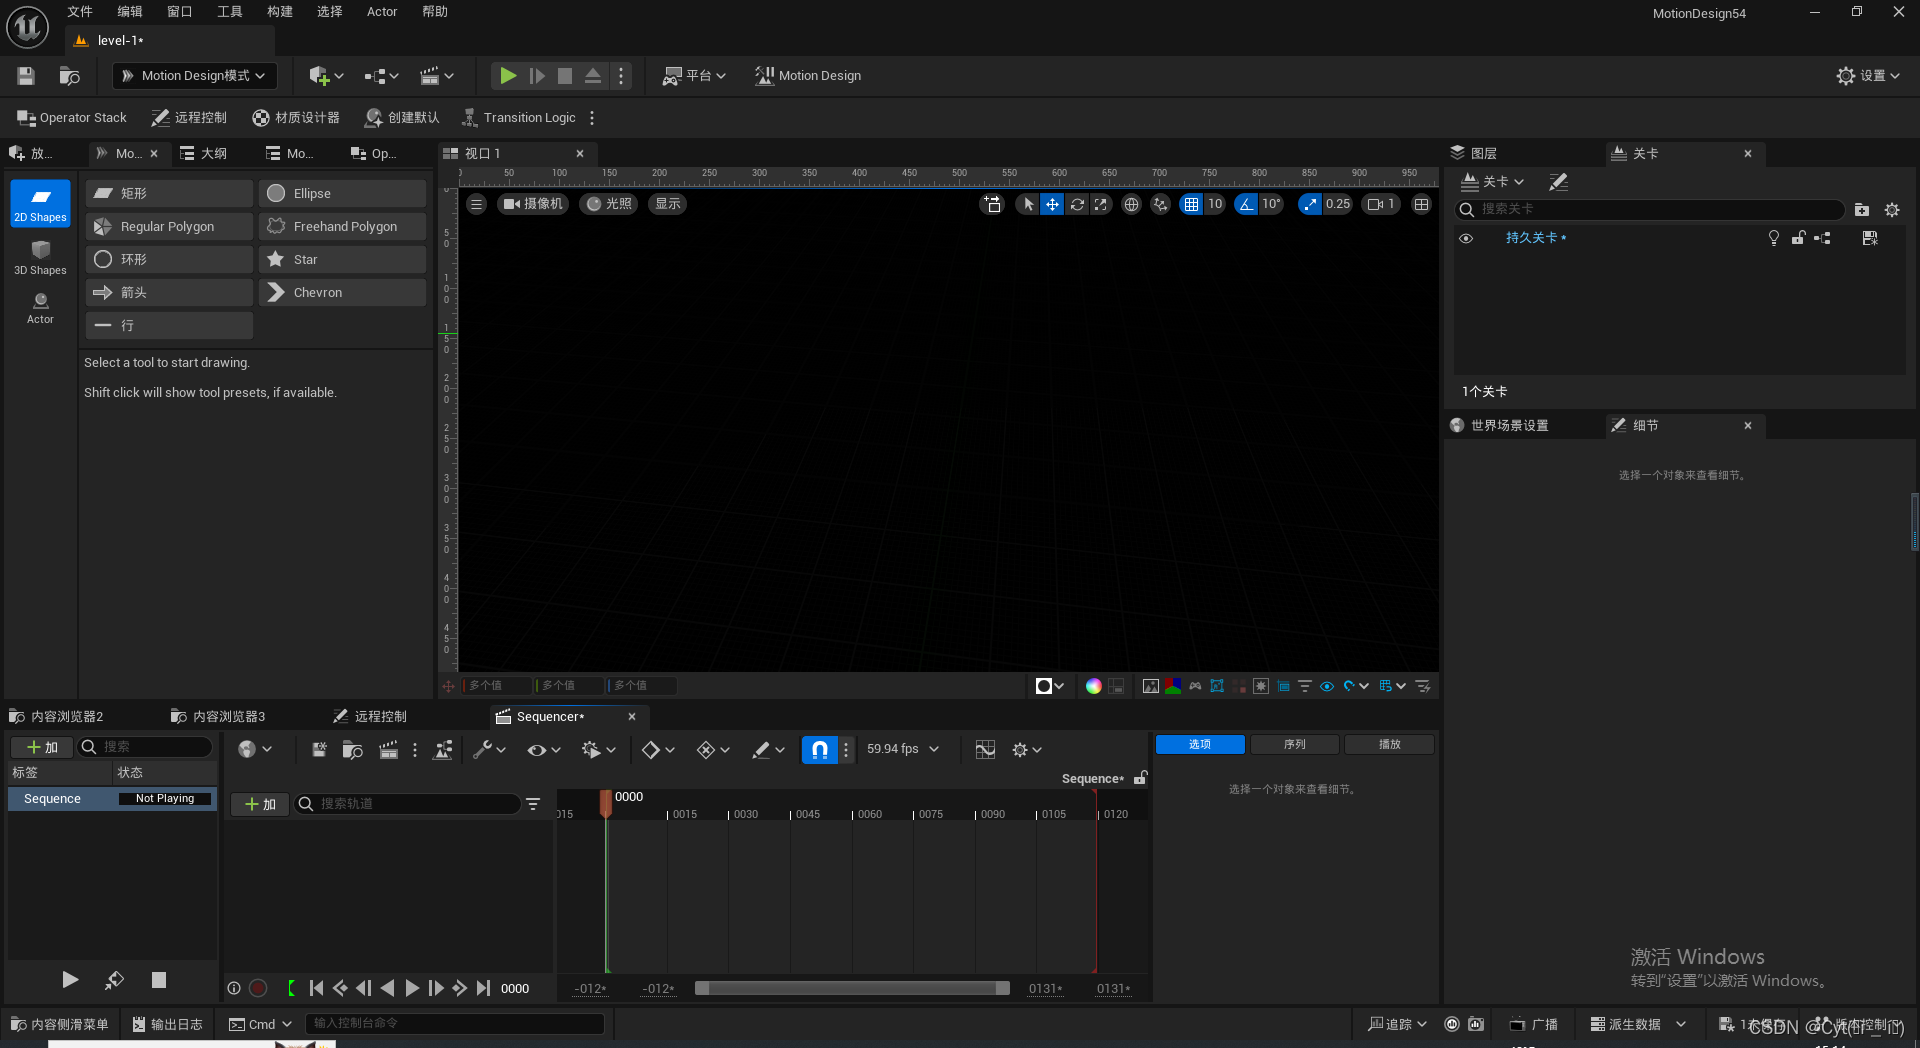1920x1048 pixels.
Task: Click the 创建默认 toolbar button
Action: coord(401,117)
